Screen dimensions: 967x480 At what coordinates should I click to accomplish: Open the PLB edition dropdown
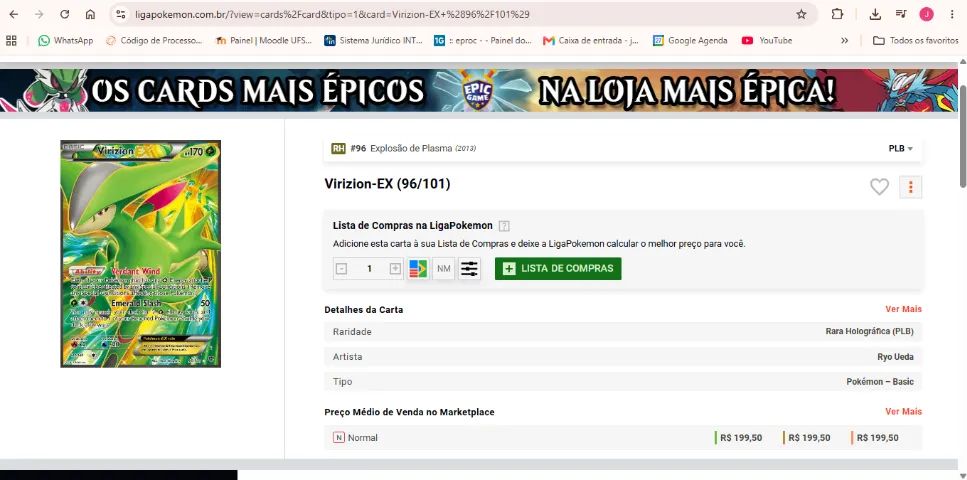900,148
